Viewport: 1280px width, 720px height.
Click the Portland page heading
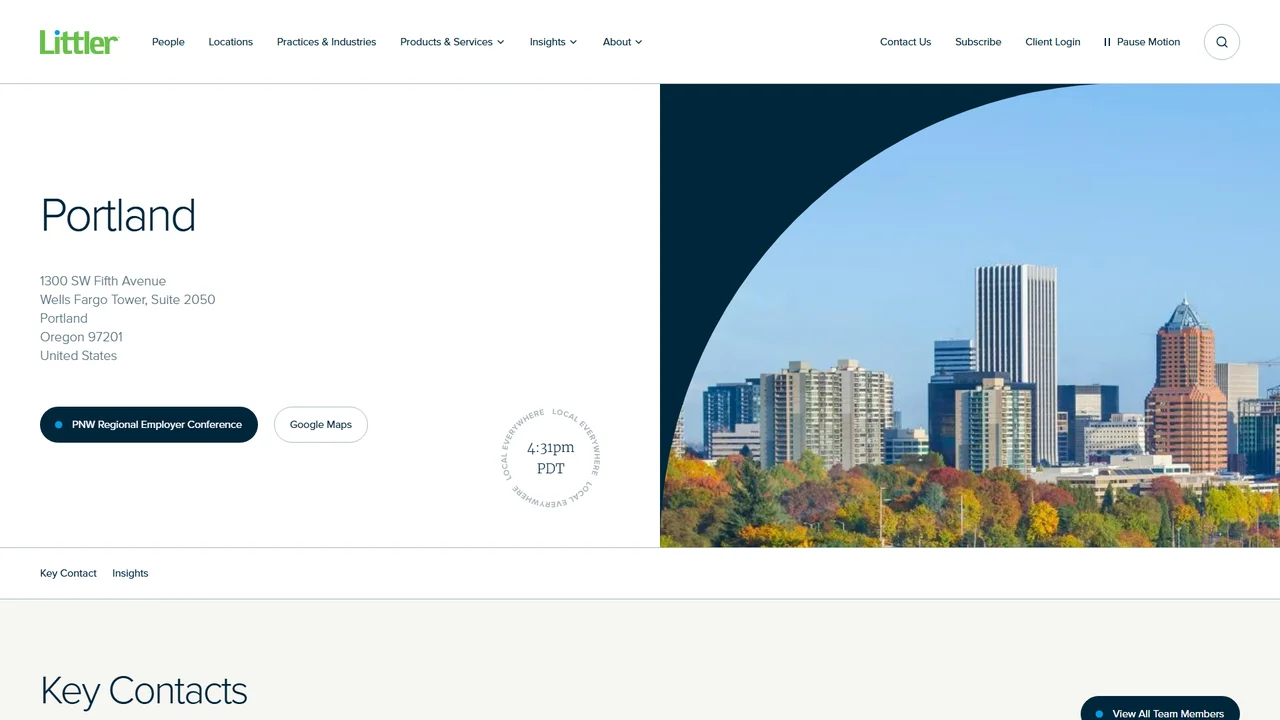point(118,215)
